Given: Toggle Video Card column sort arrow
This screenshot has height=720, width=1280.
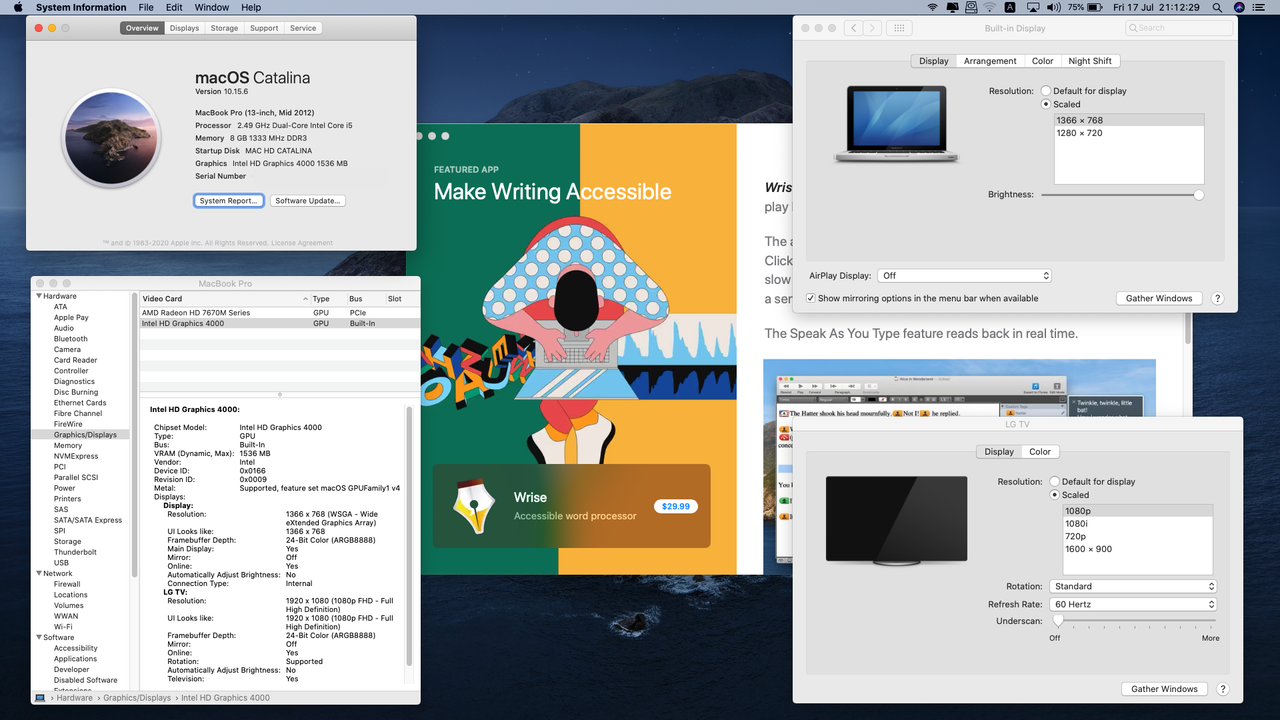Looking at the screenshot, I should [x=305, y=299].
